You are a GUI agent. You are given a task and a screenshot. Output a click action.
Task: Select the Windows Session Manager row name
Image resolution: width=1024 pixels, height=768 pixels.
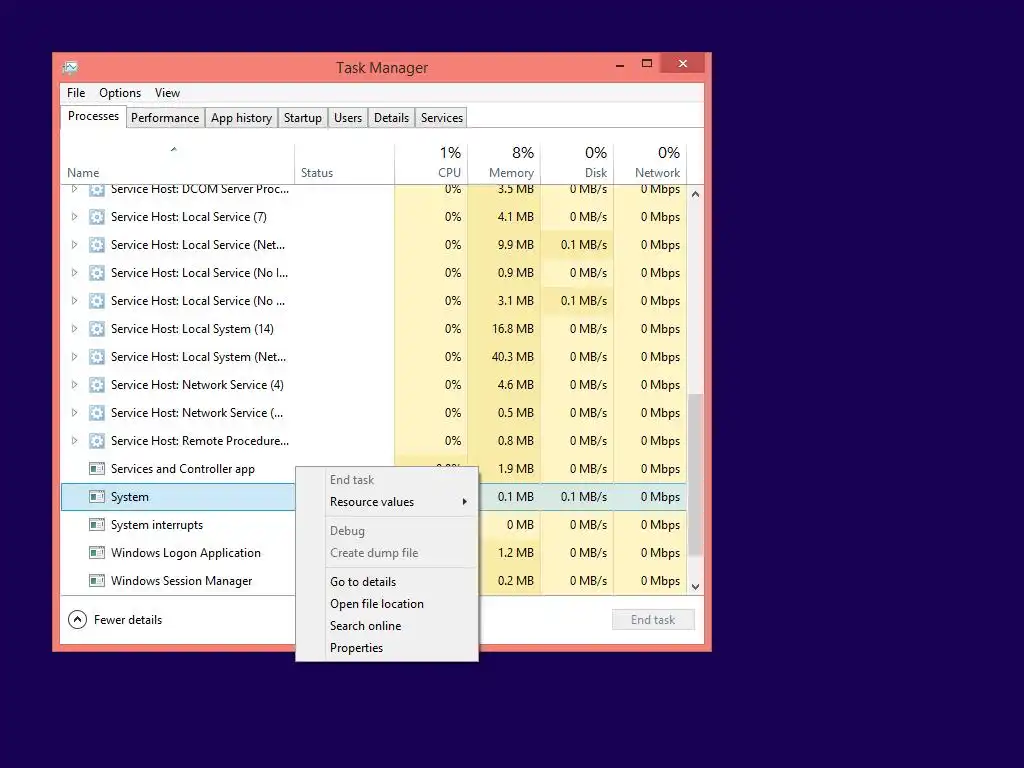(181, 581)
